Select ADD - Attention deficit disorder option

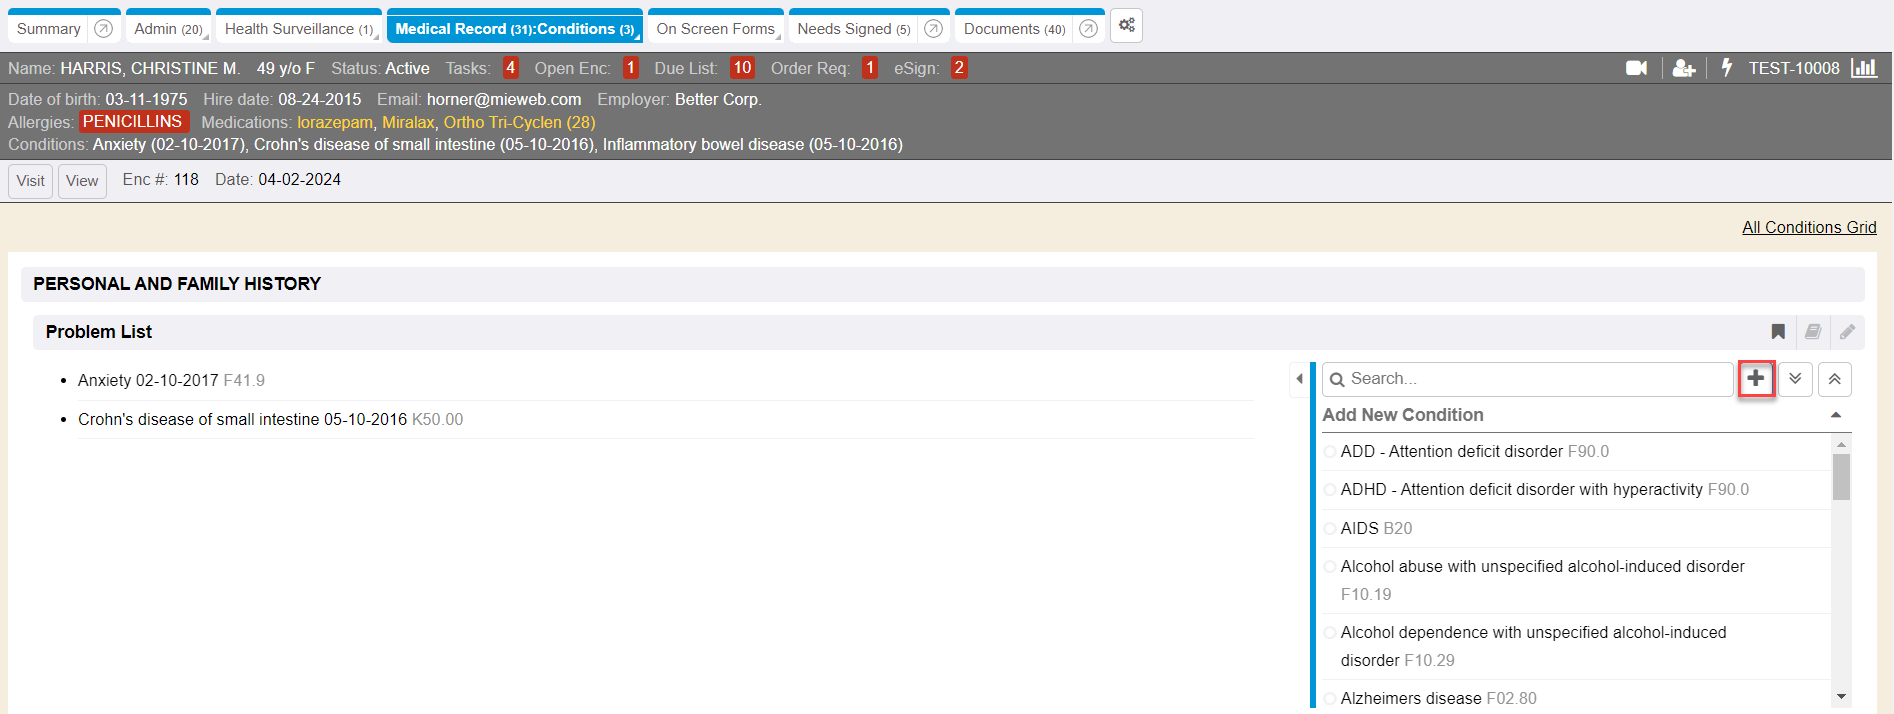click(1330, 452)
